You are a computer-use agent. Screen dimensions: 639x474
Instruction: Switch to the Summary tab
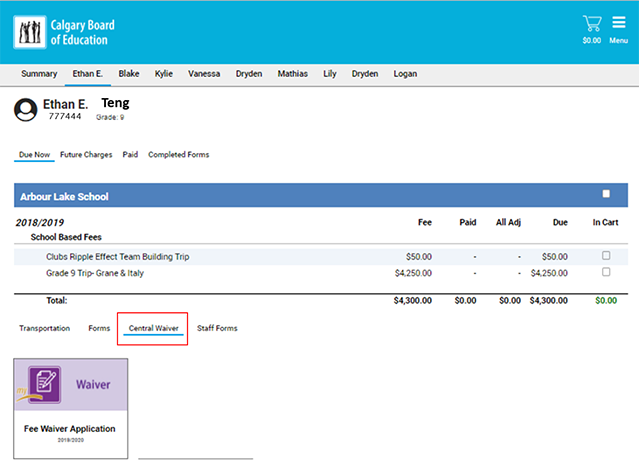(x=39, y=74)
